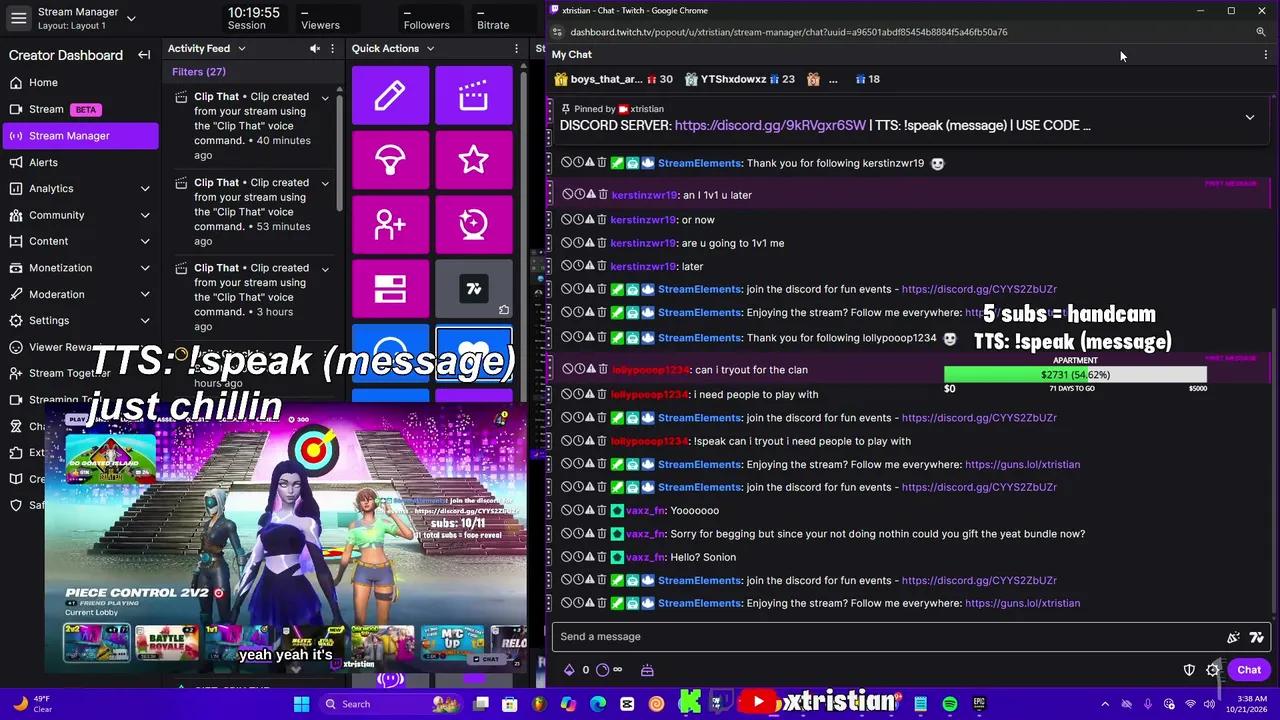Open Quick Actions options menu
1280x720 pixels.
coord(517,48)
